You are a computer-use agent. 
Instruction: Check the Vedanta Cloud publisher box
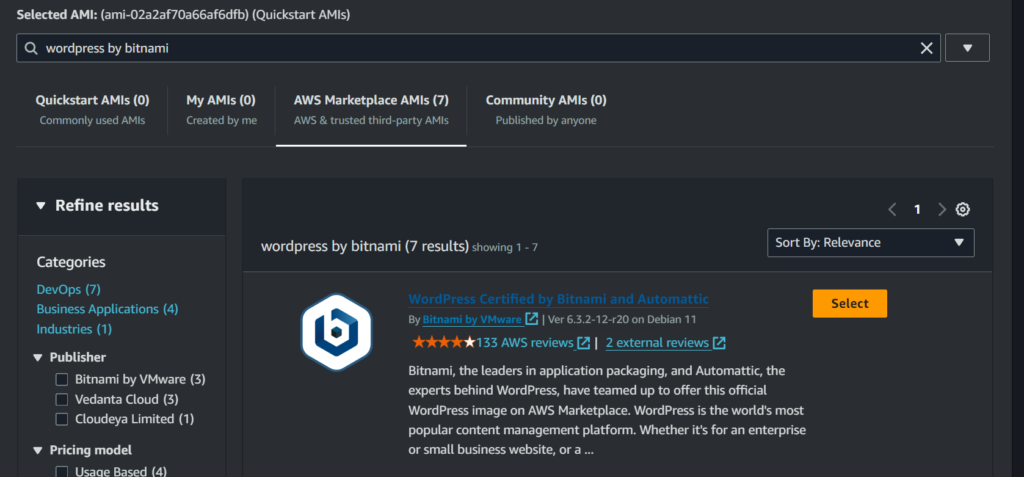[x=61, y=399]
